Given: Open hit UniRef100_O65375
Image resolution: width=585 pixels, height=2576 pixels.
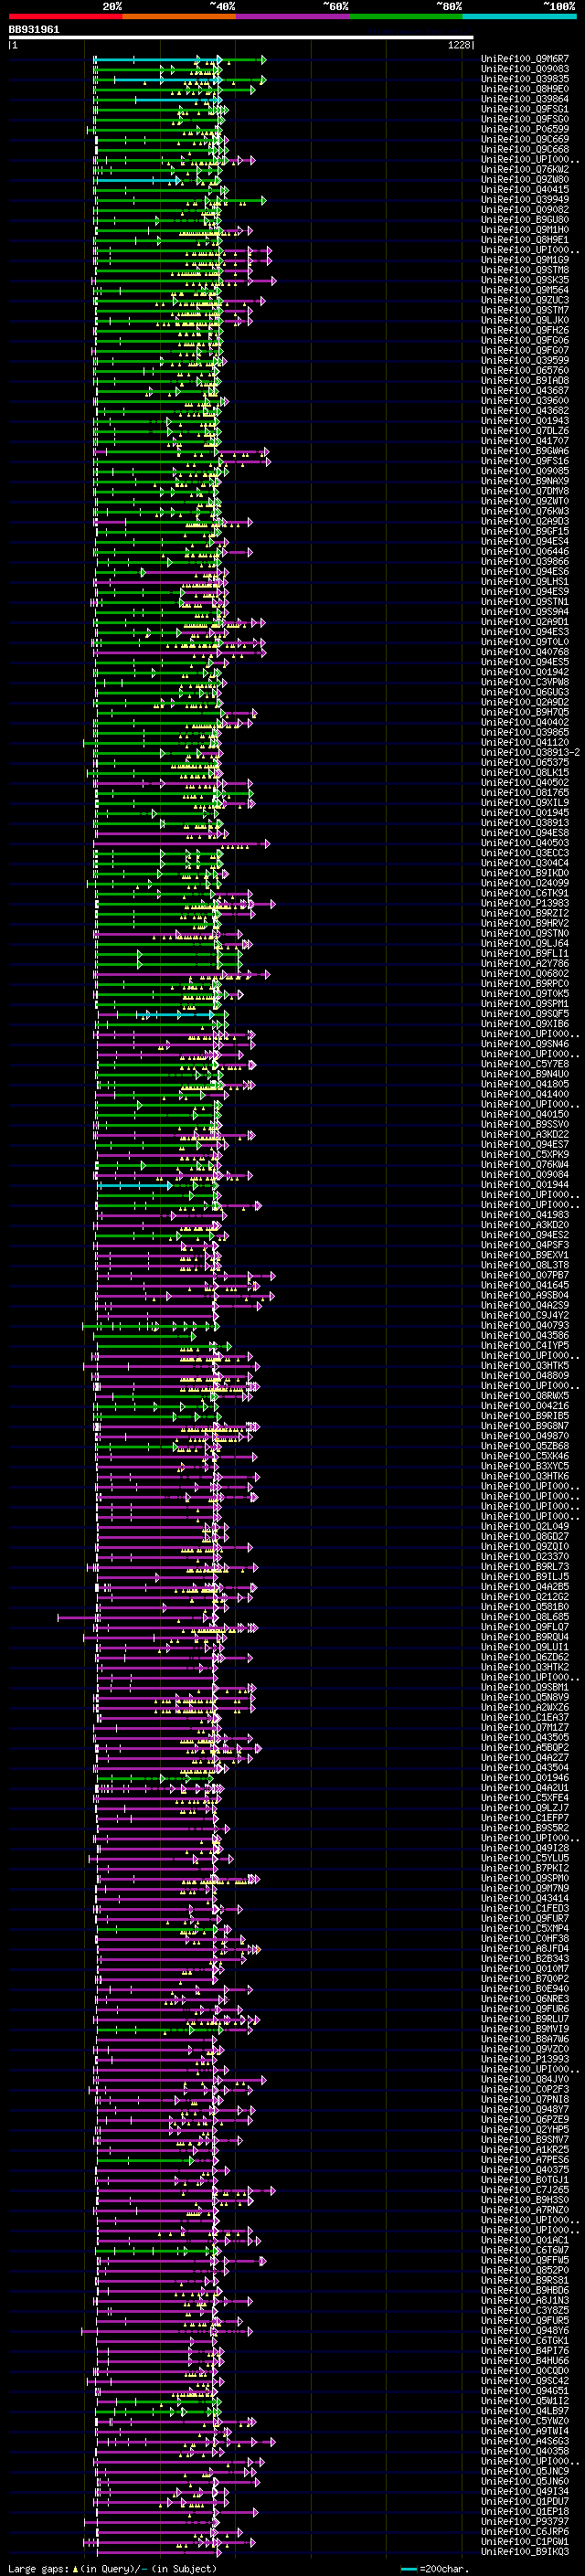Looking at the screenshot, I should (x=525, y=763).
